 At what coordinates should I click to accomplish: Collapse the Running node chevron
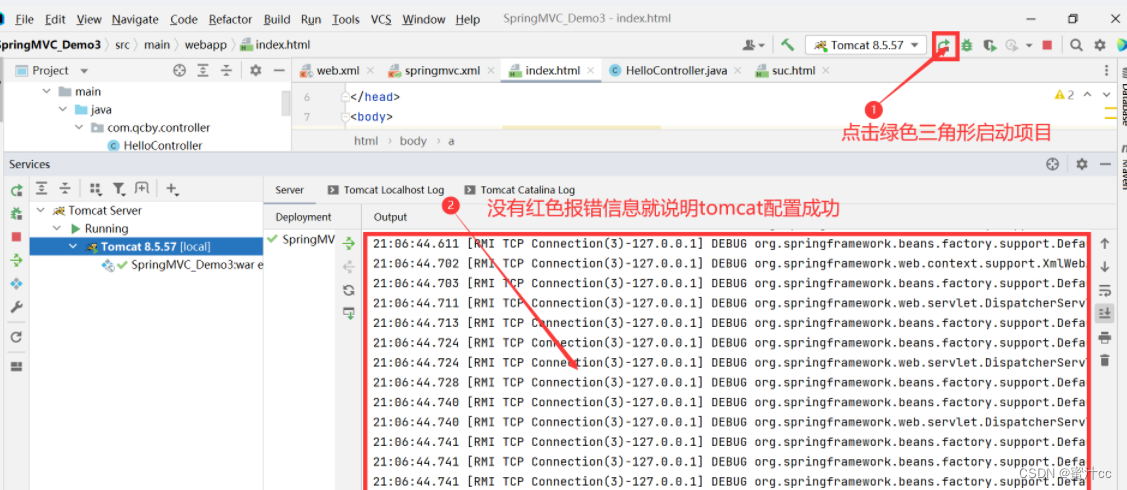click(58, 228)
